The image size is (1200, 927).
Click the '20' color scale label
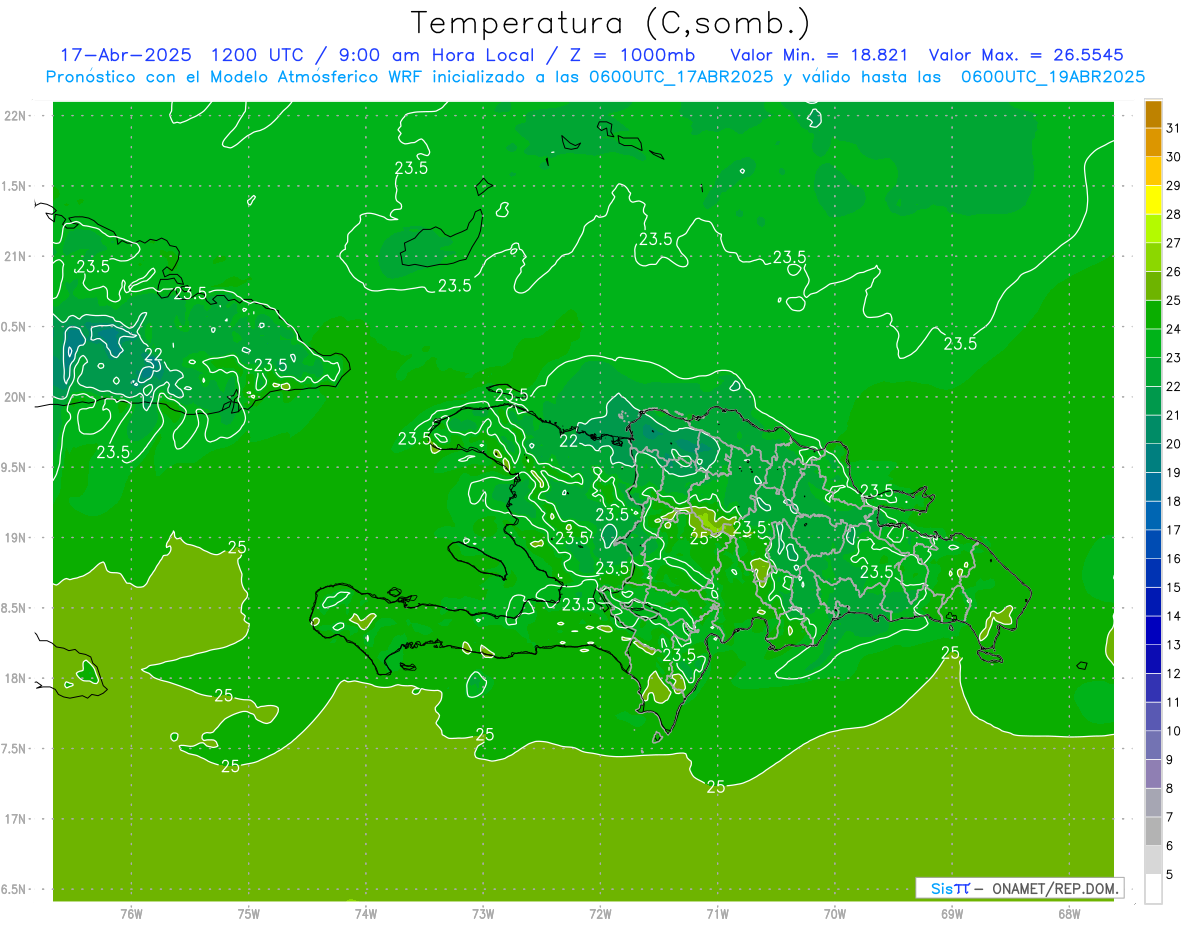coord(1174,444)
